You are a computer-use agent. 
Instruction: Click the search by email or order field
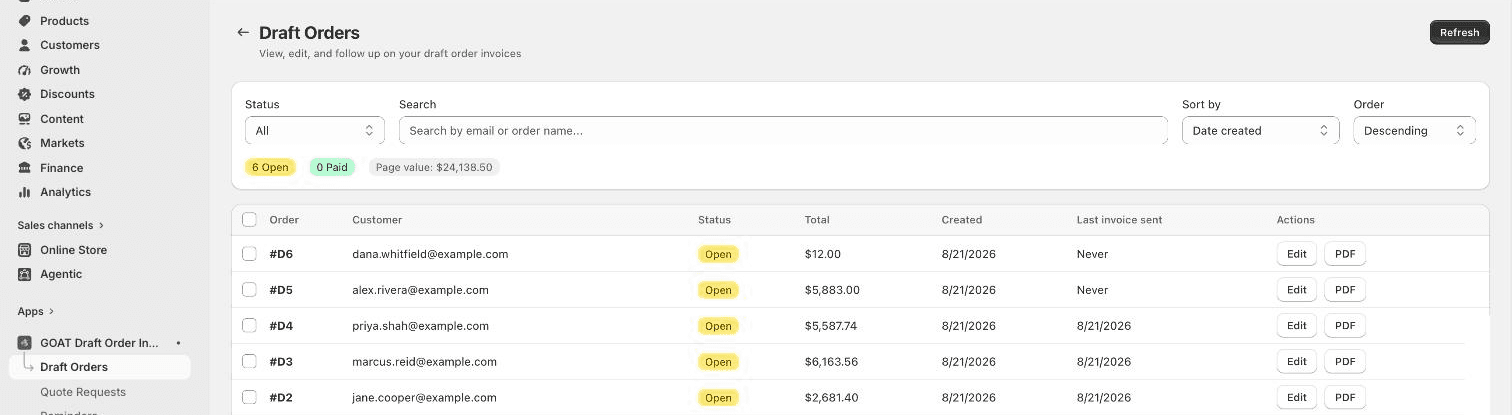click(783, 131)
